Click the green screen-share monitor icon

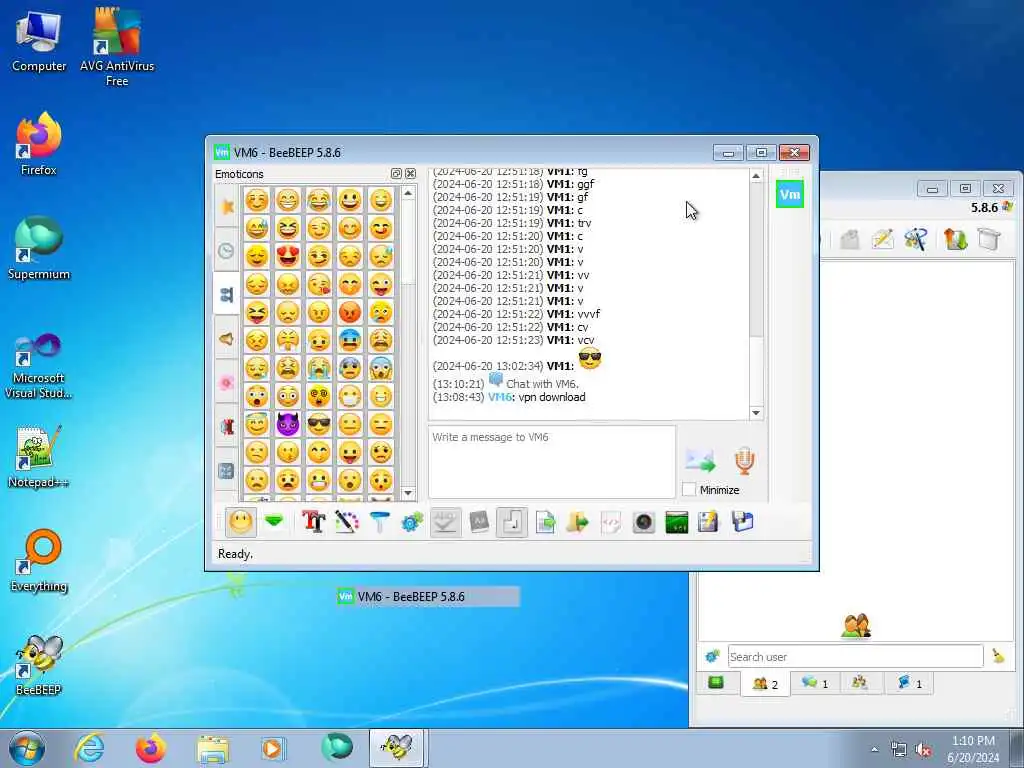click(x=677, y=522)
